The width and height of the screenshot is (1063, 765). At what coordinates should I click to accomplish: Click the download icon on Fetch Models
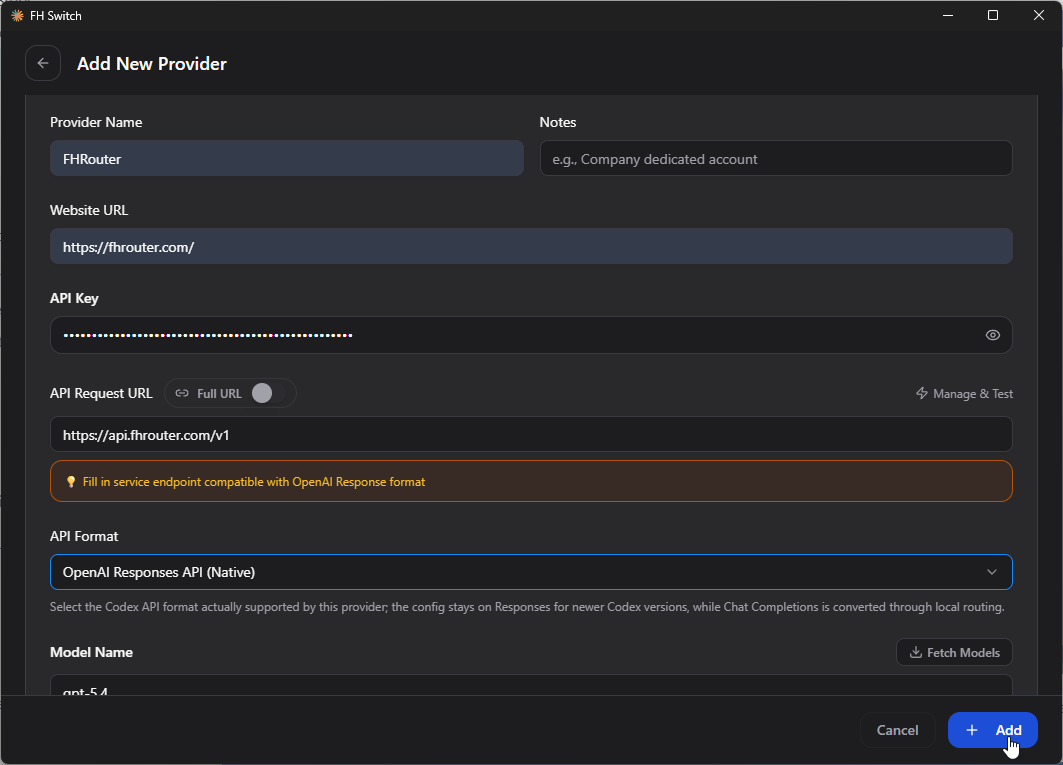tap(915, 652)
